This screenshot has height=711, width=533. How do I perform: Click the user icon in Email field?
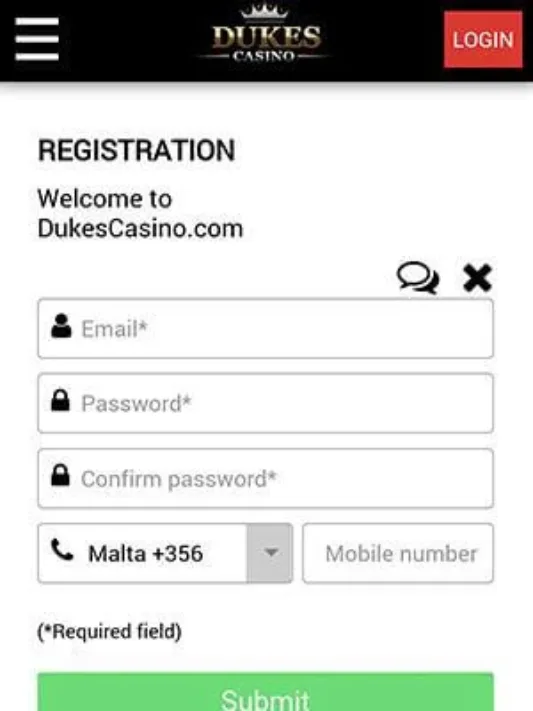61,326
